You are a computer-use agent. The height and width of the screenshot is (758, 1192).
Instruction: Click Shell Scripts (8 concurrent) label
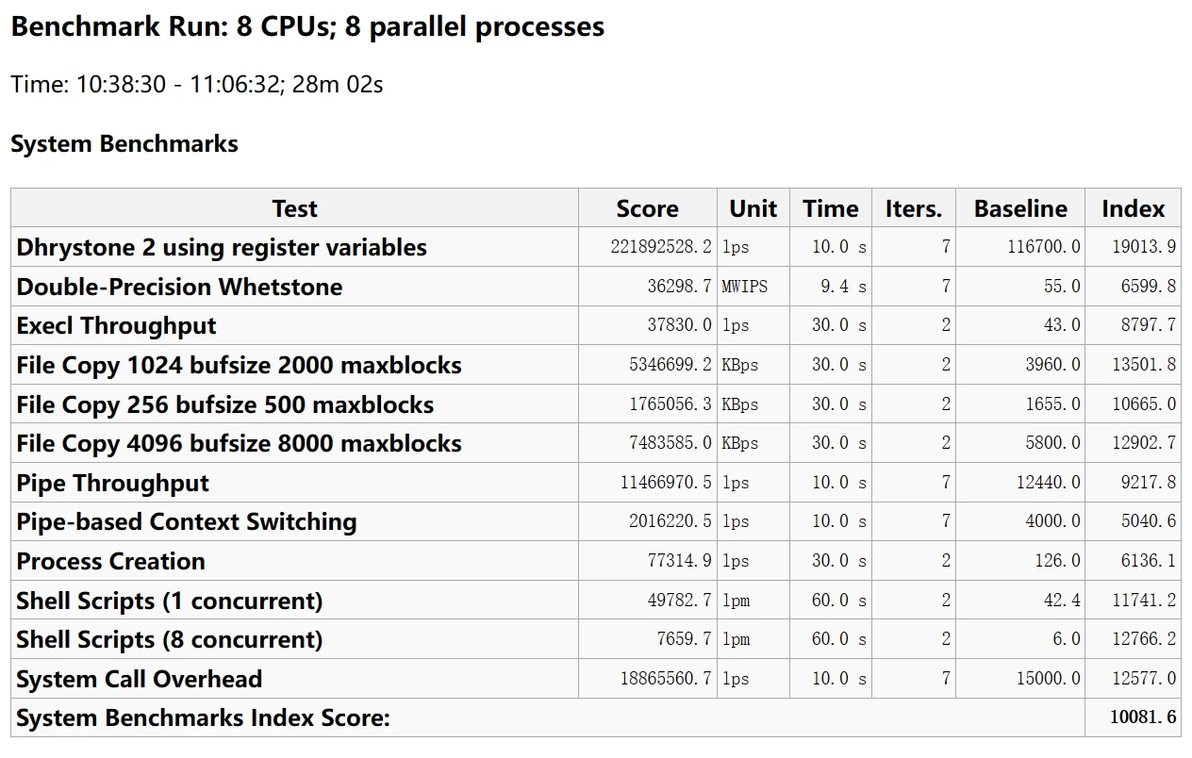[170, 640]
